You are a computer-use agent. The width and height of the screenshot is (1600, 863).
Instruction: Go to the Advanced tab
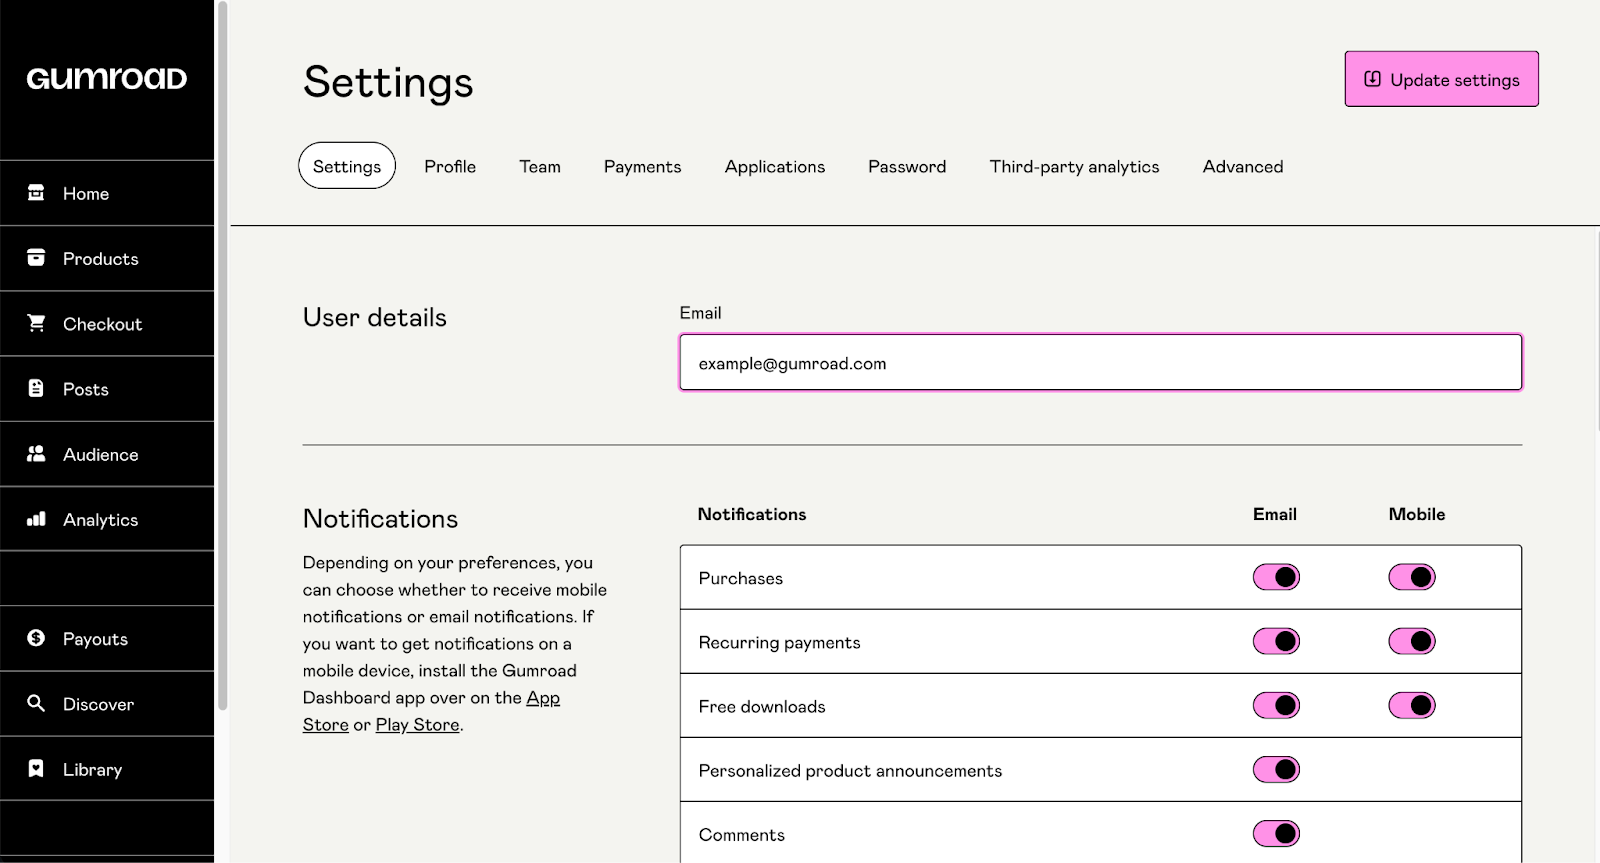pos(1242,166)
